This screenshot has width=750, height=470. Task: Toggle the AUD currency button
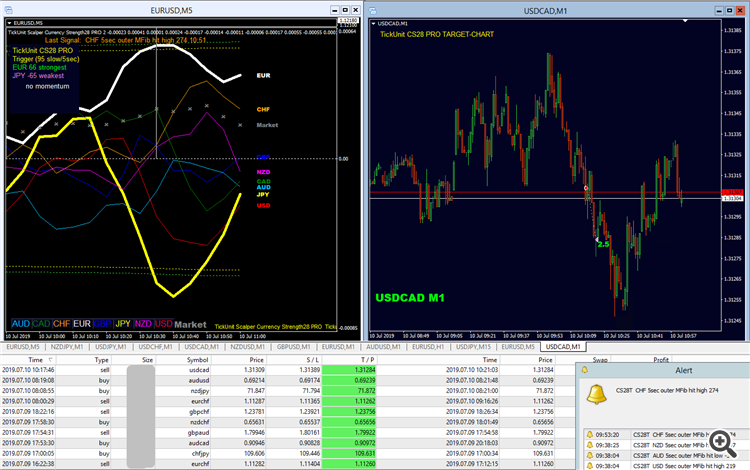21,324
